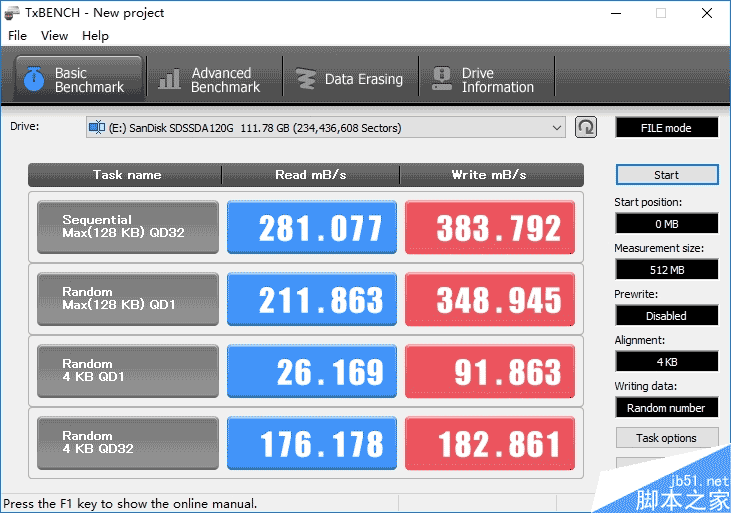731x513 pixels.
Task: Click the Drive Information disk icon
Action: pos(441,79)
